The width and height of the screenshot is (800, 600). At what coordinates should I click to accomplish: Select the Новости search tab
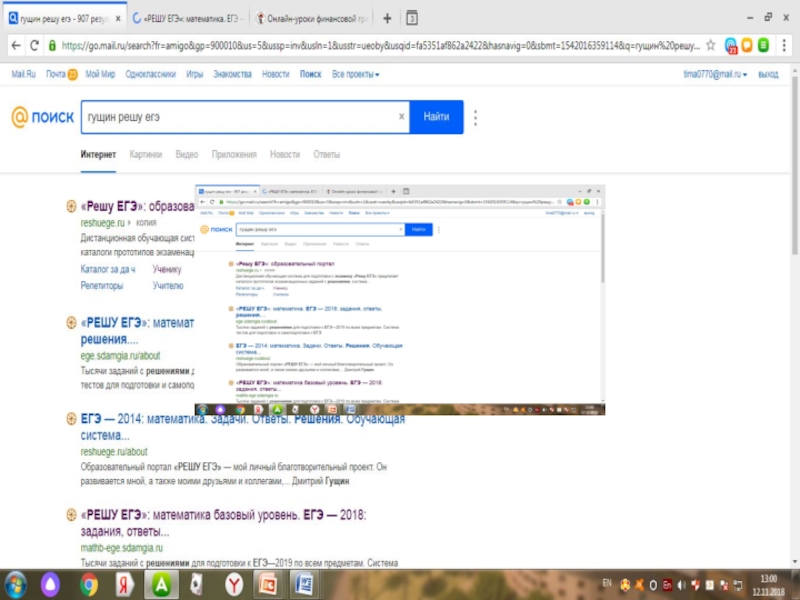coord(285,155)
